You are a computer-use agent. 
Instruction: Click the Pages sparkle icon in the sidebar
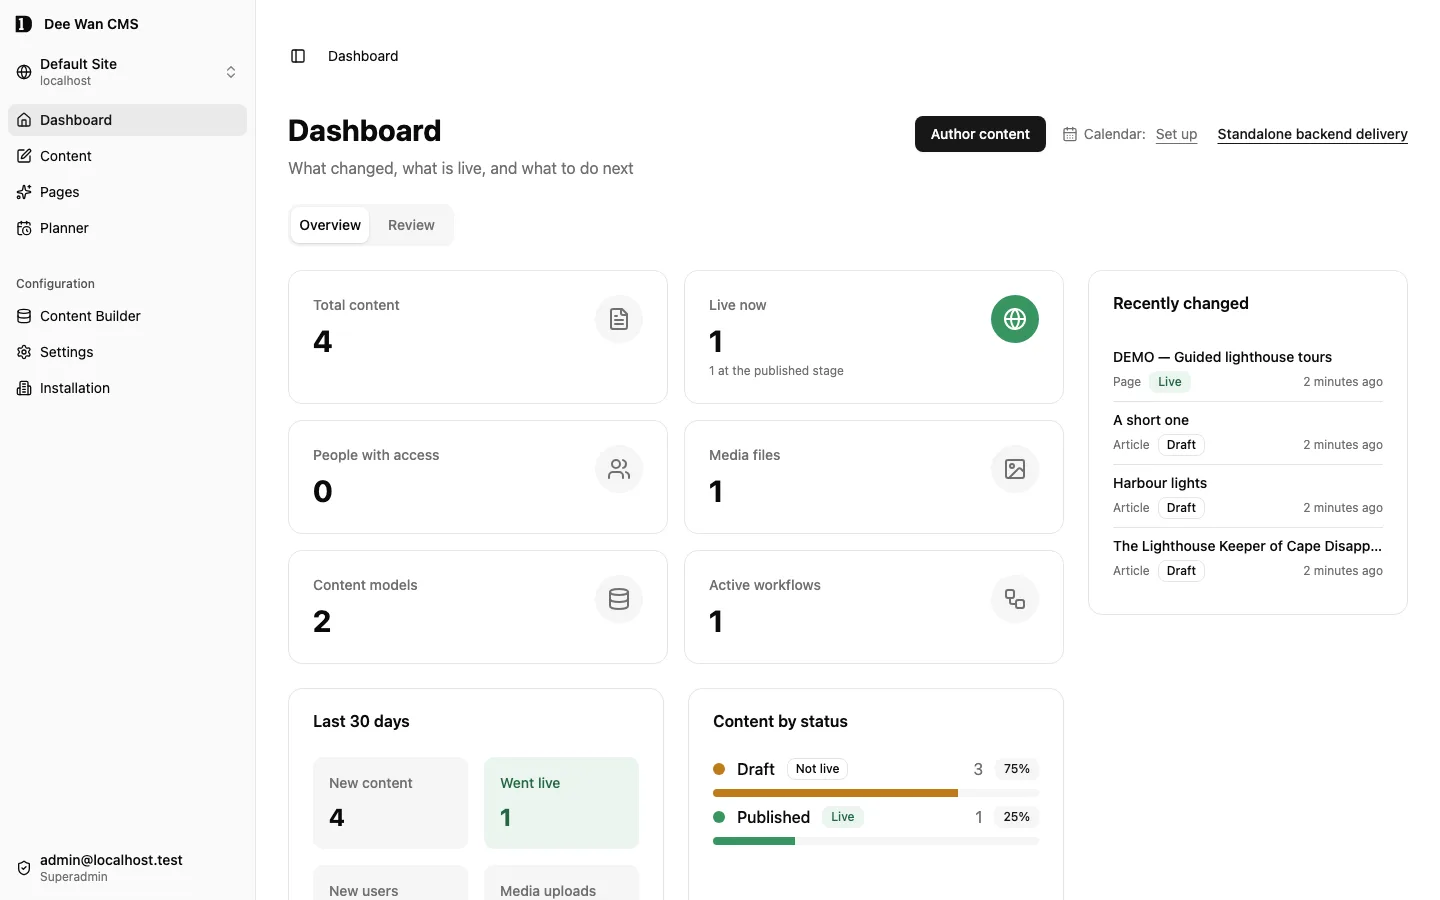pyautogui.click(x=24, y=192)
